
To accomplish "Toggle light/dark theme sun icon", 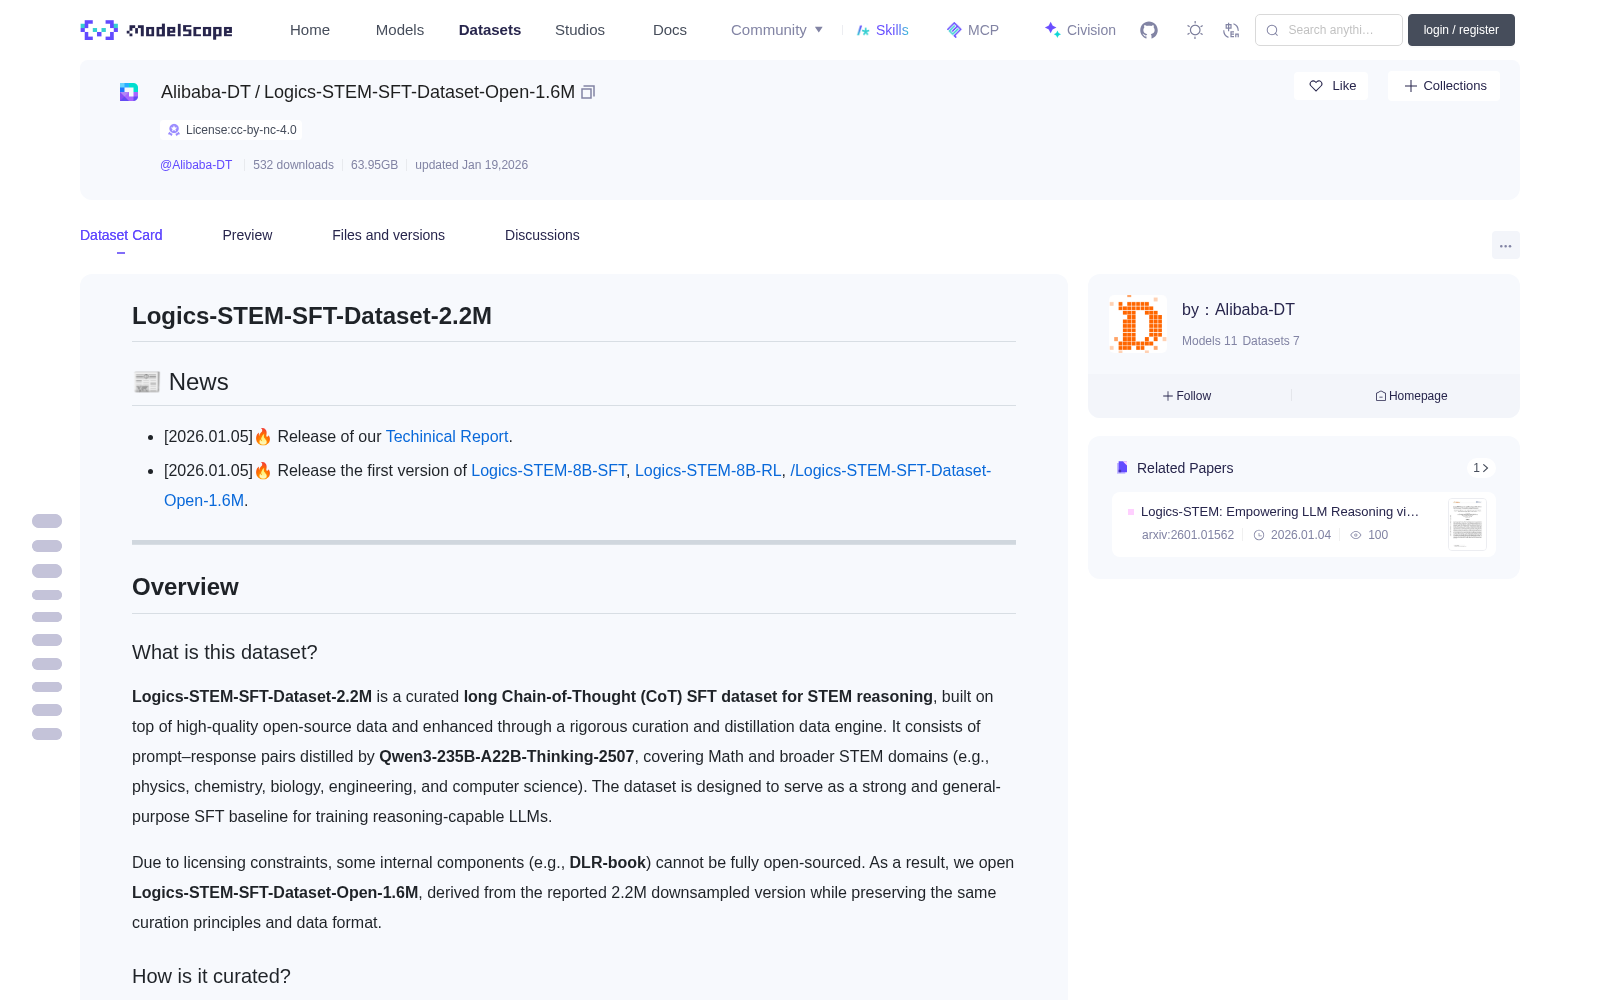I will pyautogui.click(x=1195, y=30).
